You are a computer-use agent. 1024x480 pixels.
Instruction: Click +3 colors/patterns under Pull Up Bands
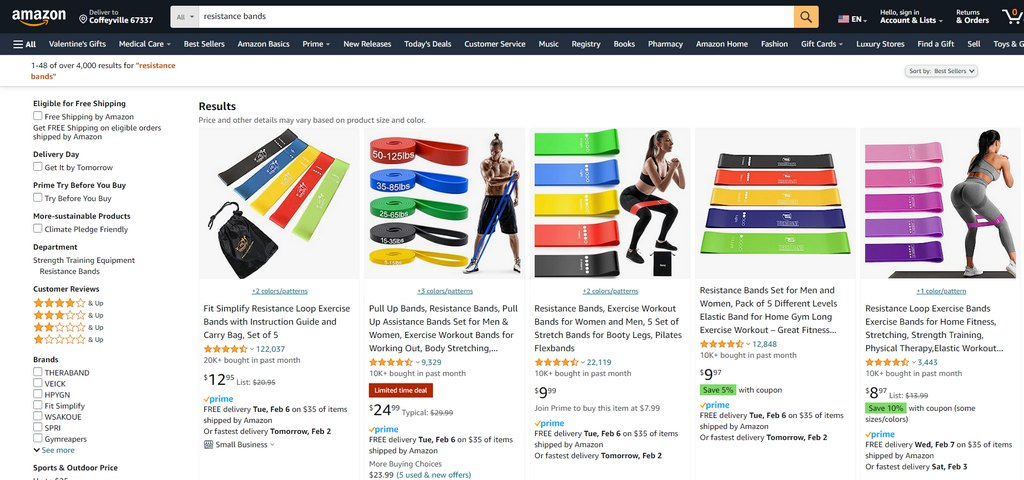click(445, 291)
